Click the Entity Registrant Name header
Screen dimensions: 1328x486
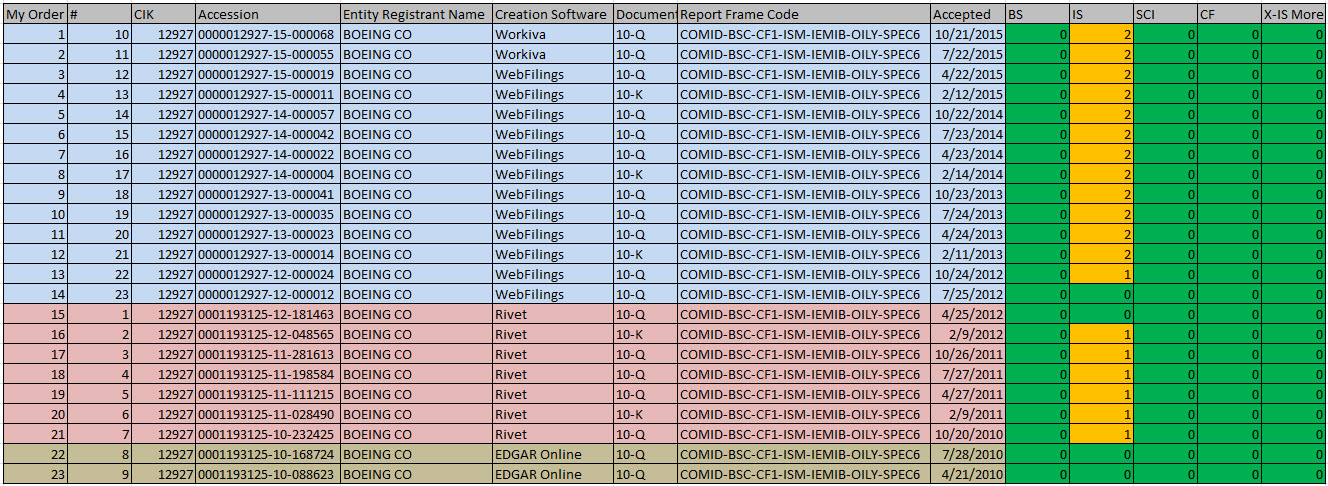[x=416, y=14]
